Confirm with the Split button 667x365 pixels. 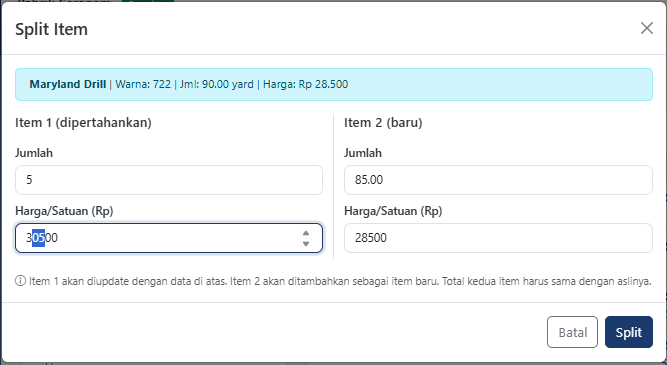(629, 332)
